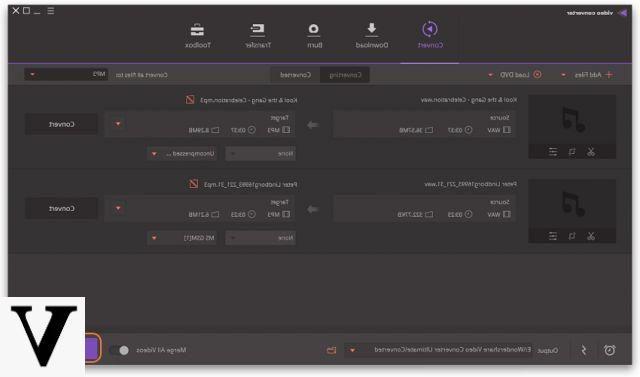Rename the Peter Lindborg output mp3 file
The width and height of the screenshot is (640, 377).
click(193, 184)
